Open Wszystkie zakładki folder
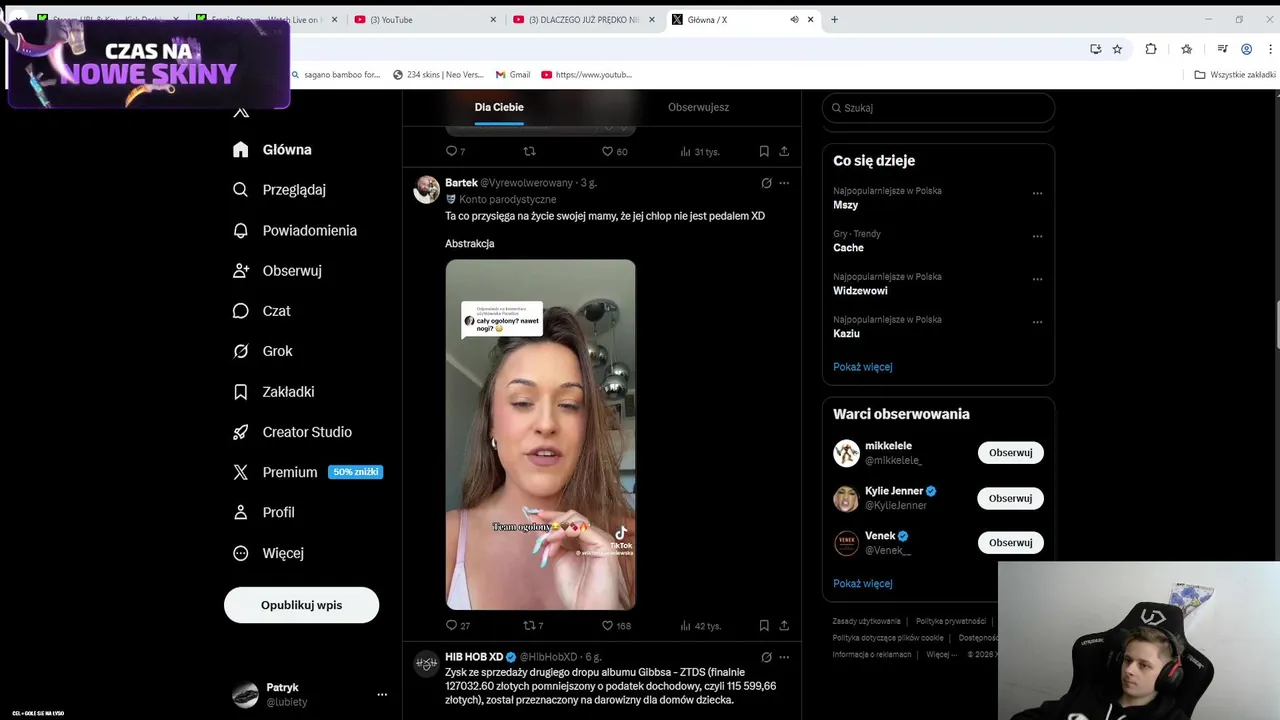The height and width of the screenshot is (720, 1280). 1235,74
